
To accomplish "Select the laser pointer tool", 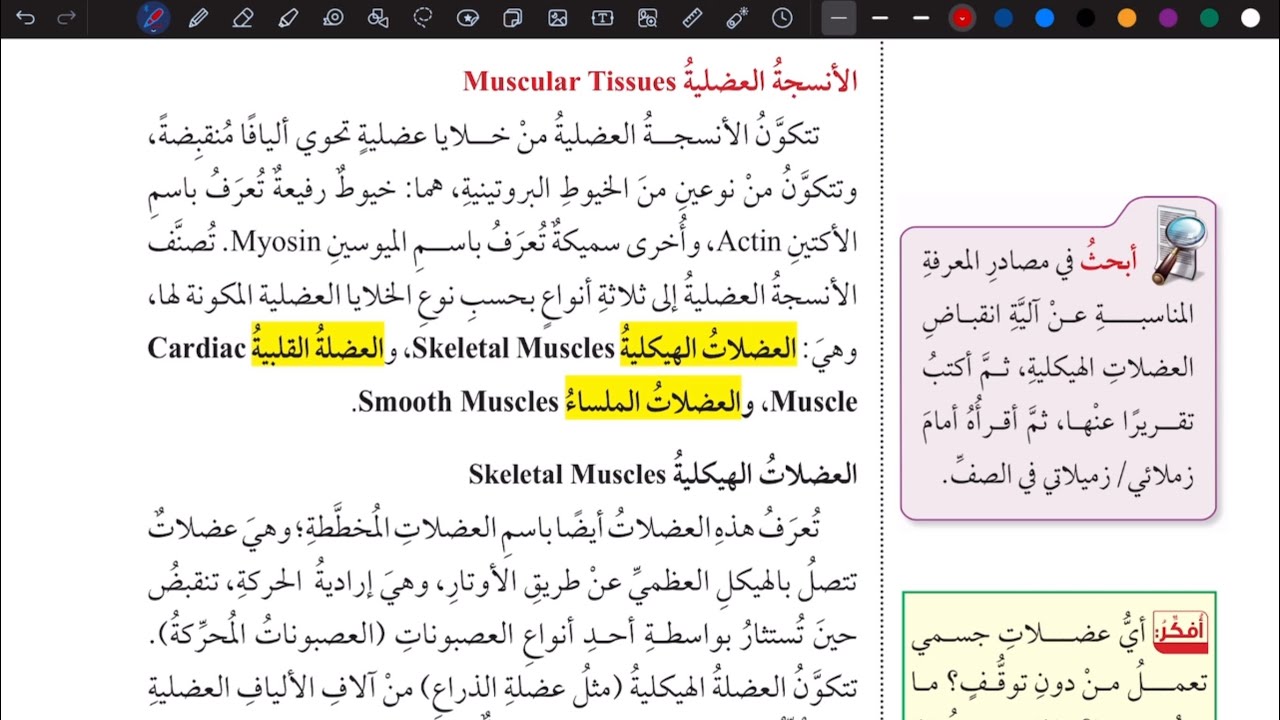I will click(737, 18).
